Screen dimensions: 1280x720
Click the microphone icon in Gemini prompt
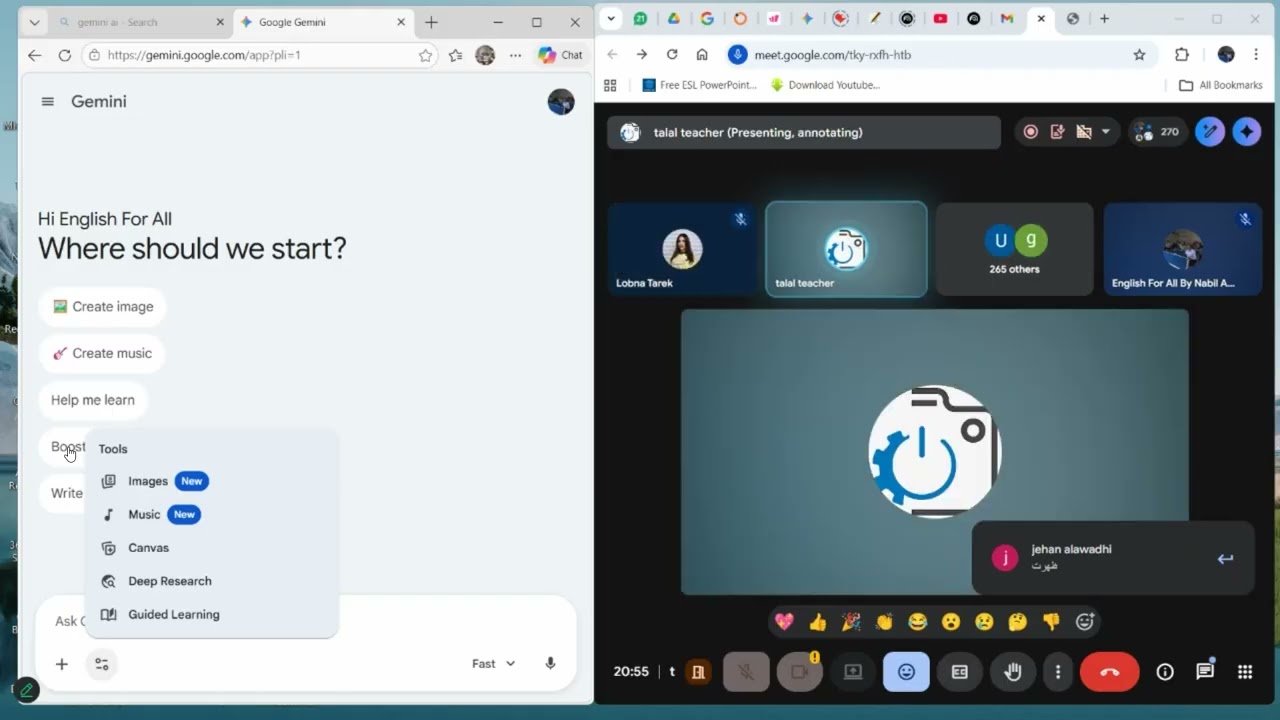pos(550,663)
